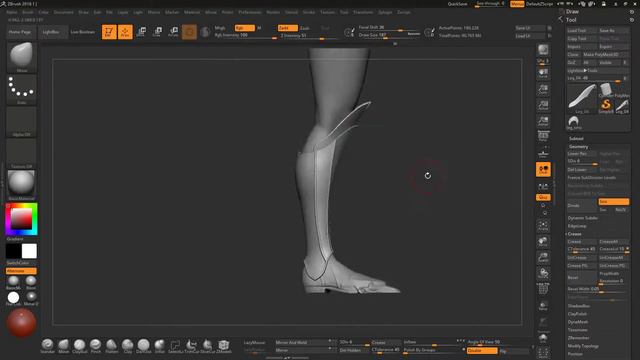640x360 pixels.
Task: Open the current brush thumbnail
Action: 21,57
